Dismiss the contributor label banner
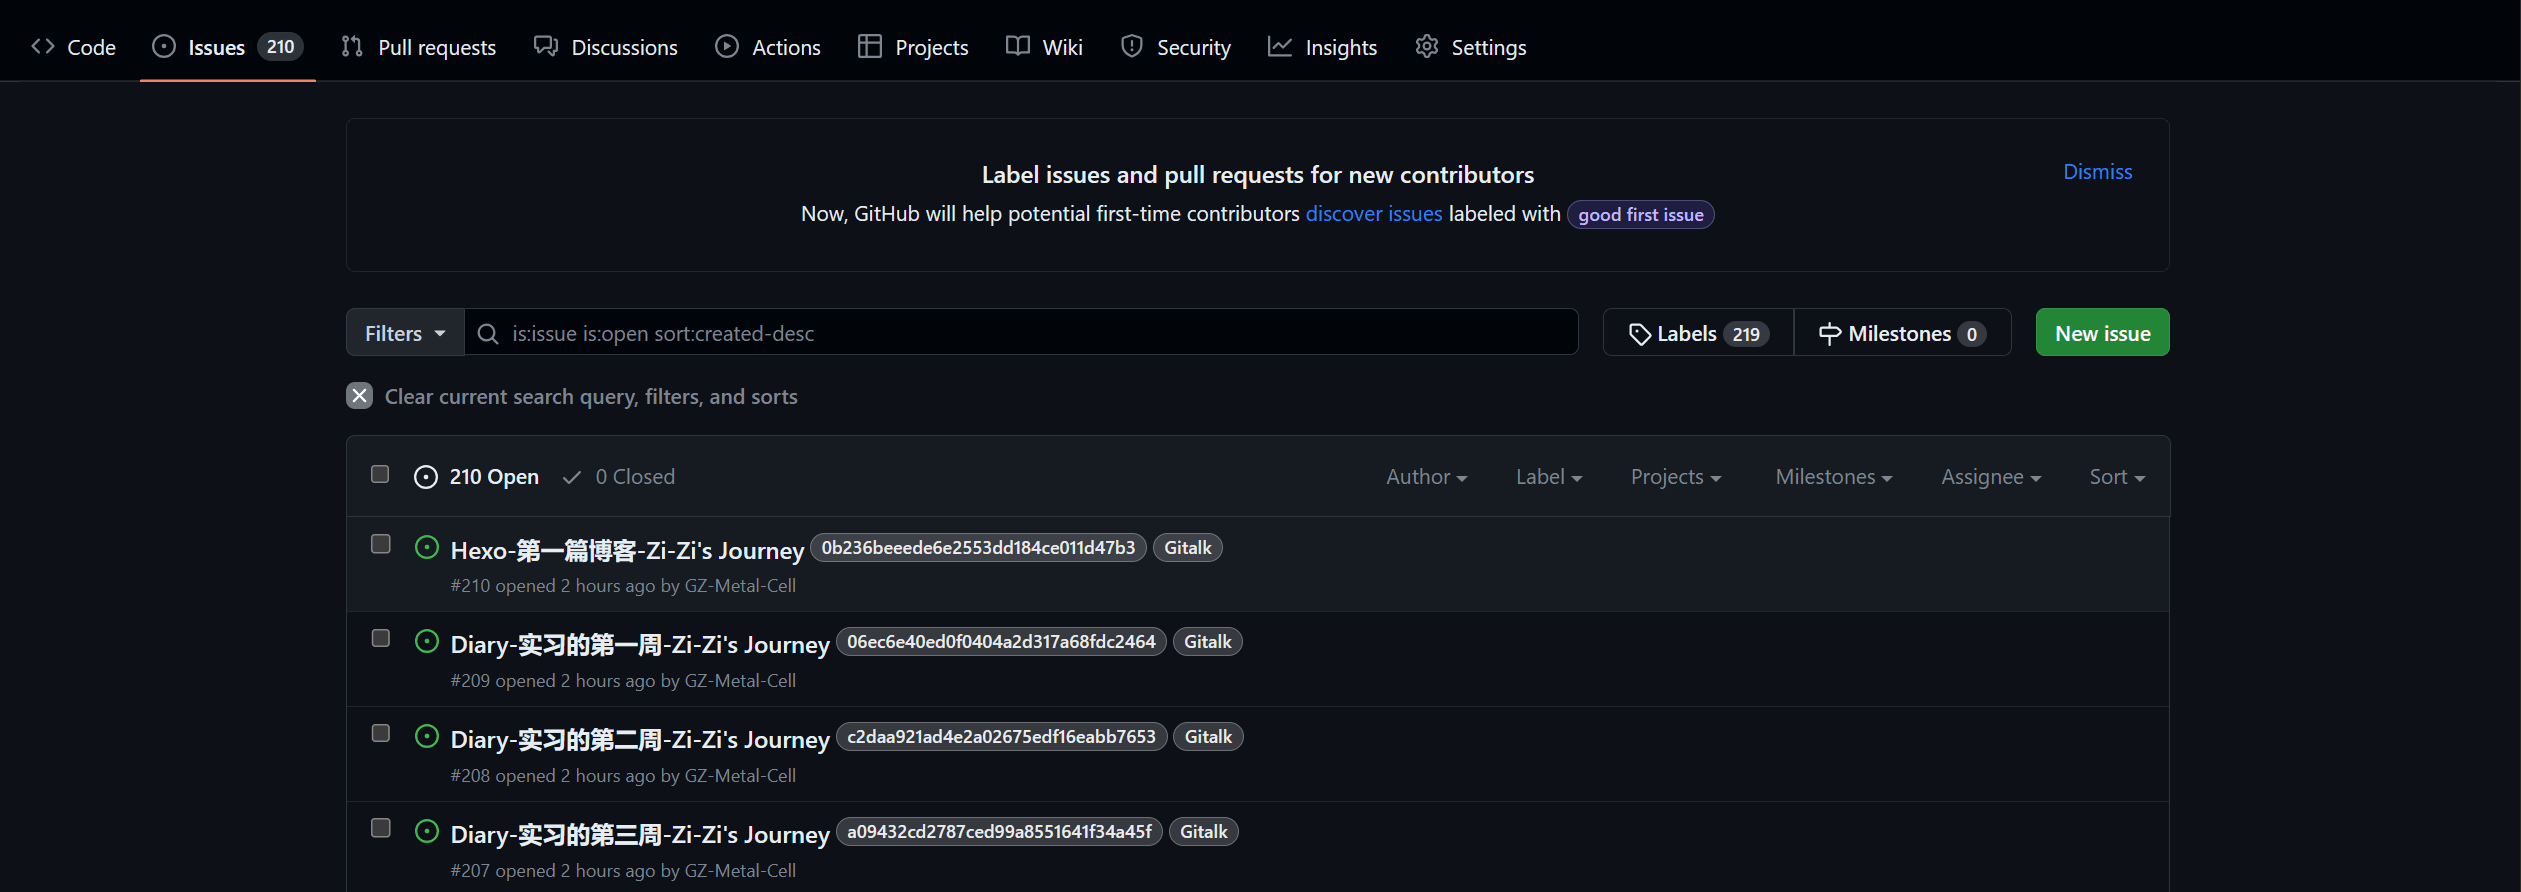 2098,172
